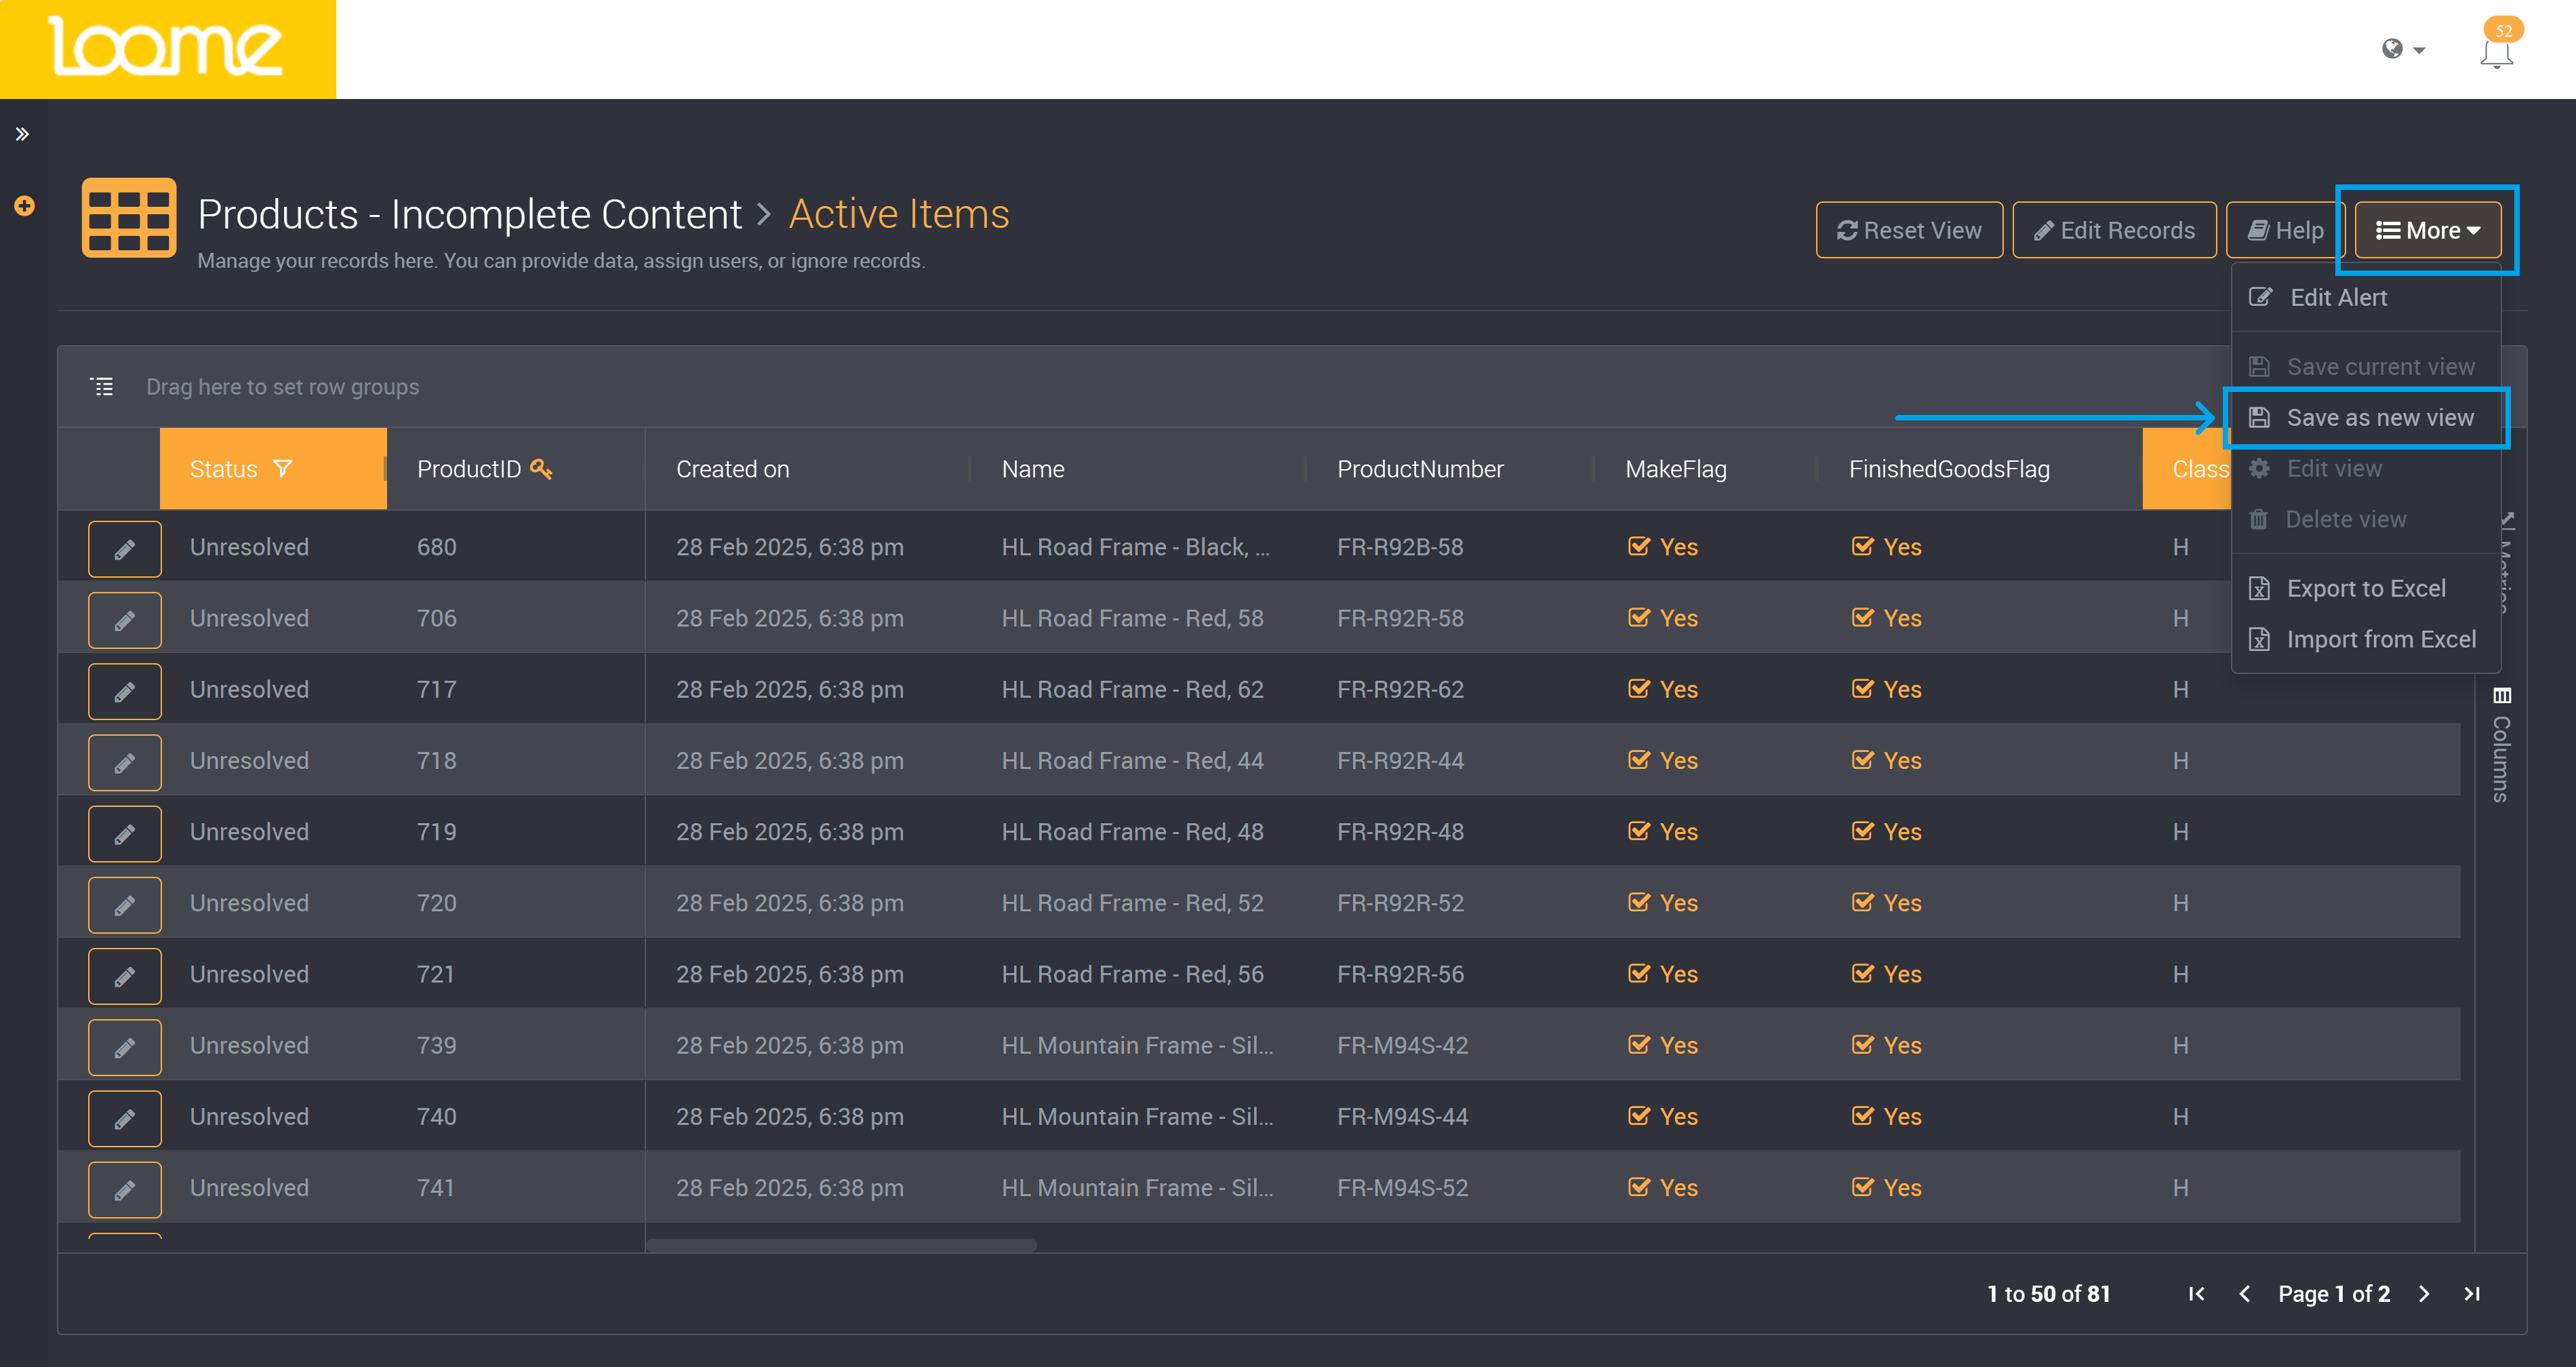
Task: Toggle MakeFlag checkbox for product 706
Action: (1638, 618)
